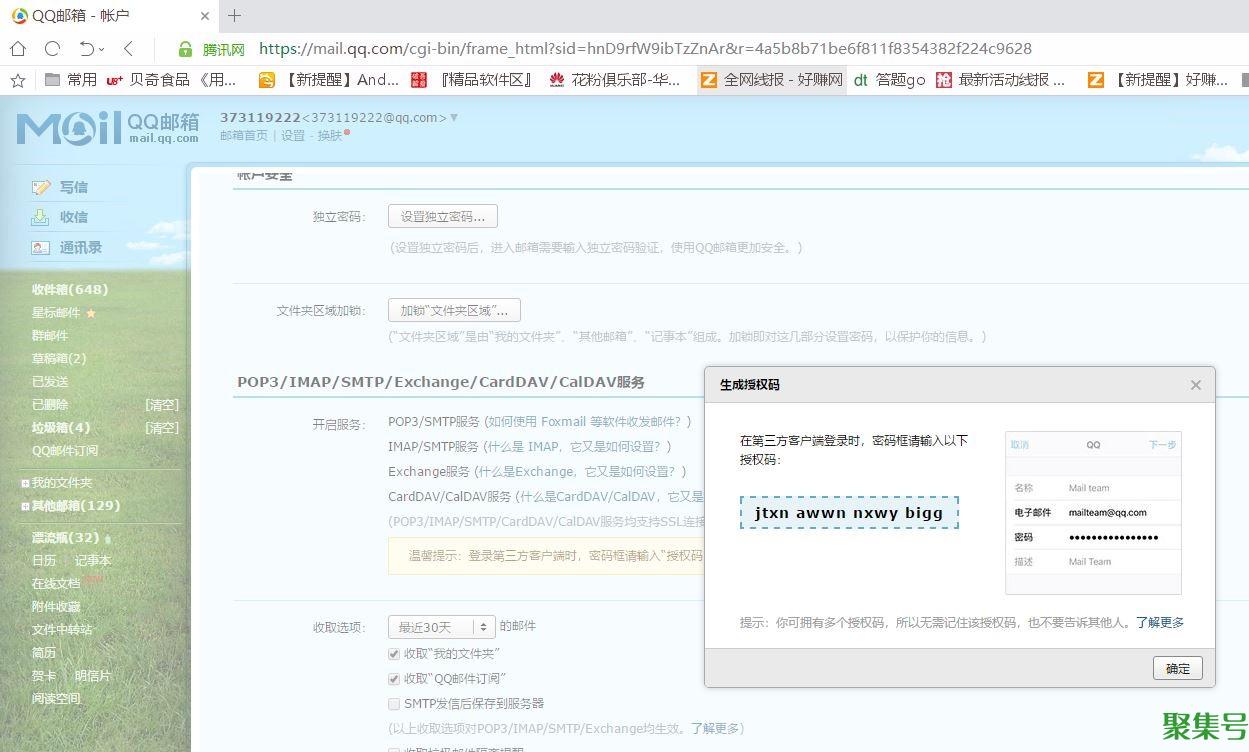Open a new browser tab

coord(234,15)
